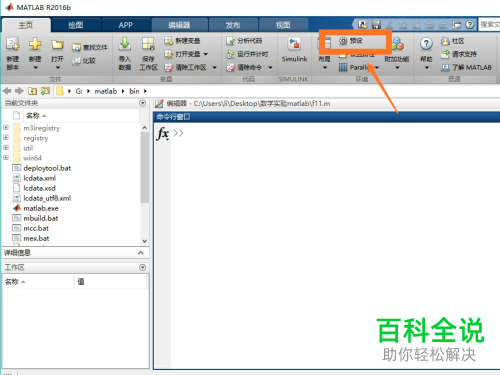Switch to the Plots (绘图) tab

[x=76, y=25]
